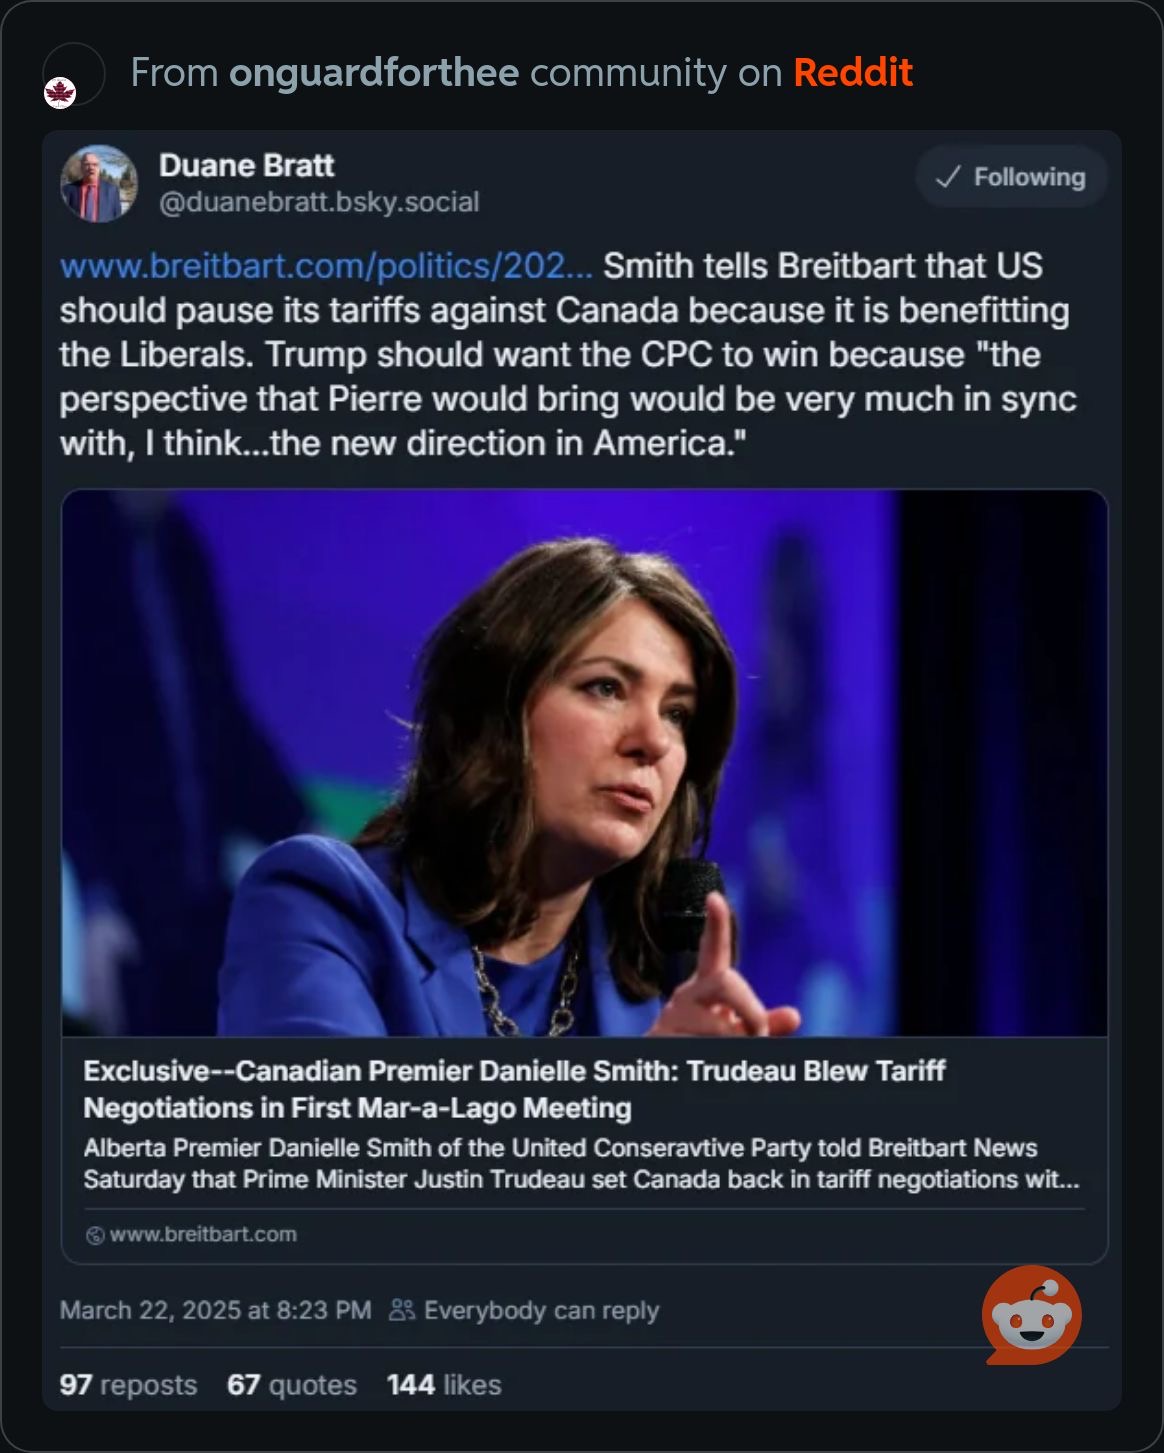This screenshot has width=1164, height=1453.
Task: Click the article summary about Alberta Premier
Action: click(580, 1163)
